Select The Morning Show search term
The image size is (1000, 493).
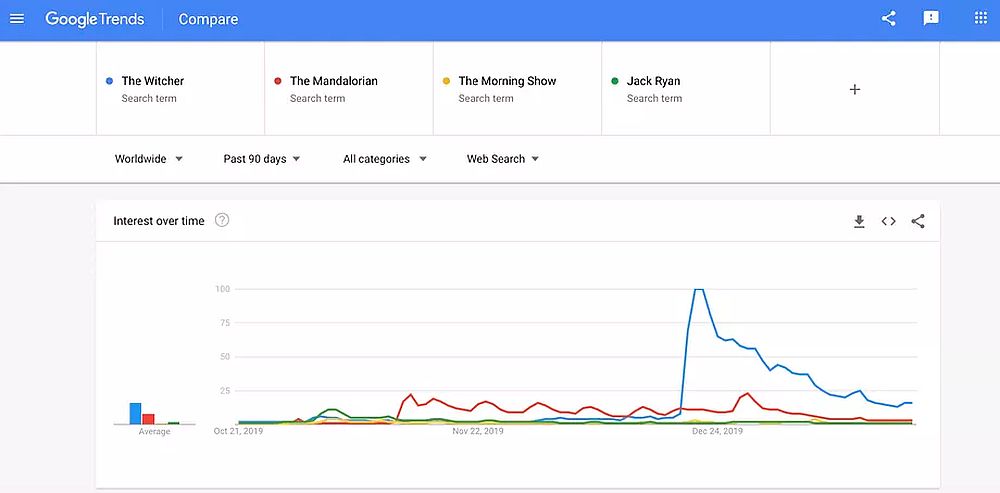pyautogui.click(x=507, y=81)
